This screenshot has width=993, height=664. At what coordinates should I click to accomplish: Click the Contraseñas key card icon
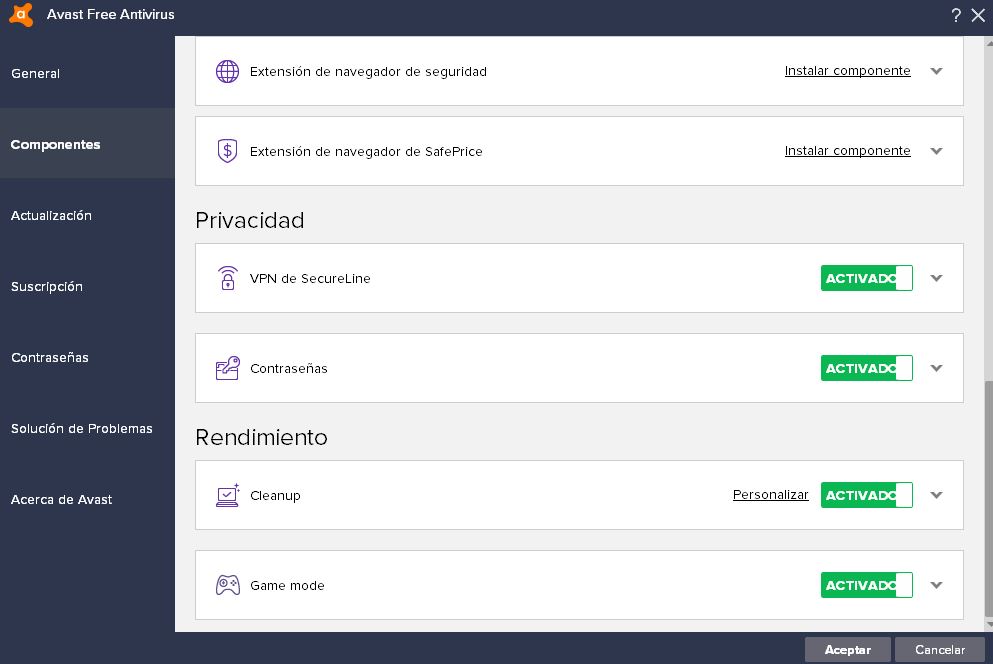[x=227, y=368]
